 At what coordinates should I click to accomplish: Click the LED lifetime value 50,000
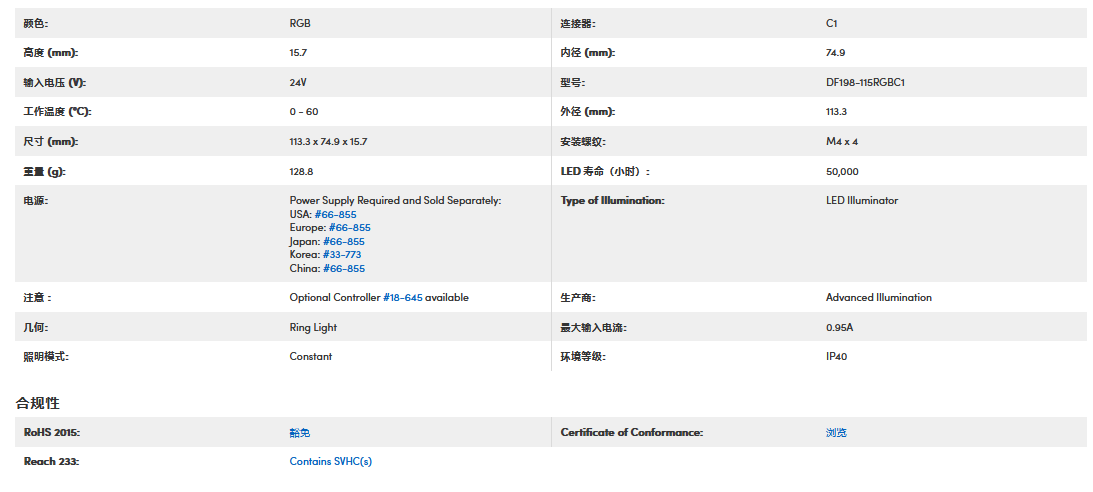tap(842, 172)
